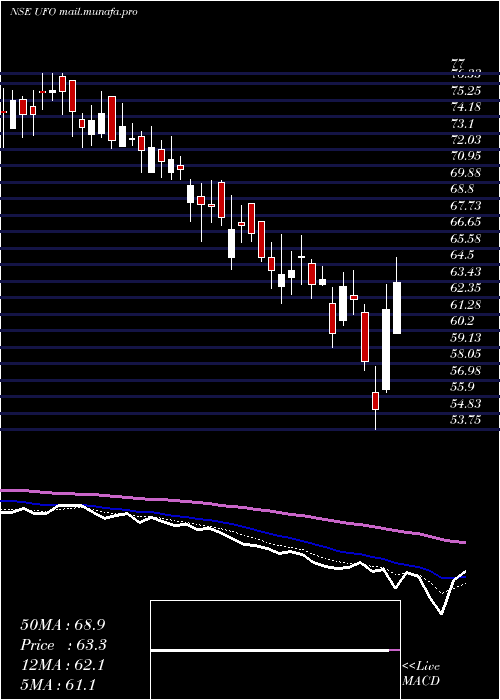
Task: Click the NSE UFO mail.munafa.pro title text
Action: pos(73,12)
